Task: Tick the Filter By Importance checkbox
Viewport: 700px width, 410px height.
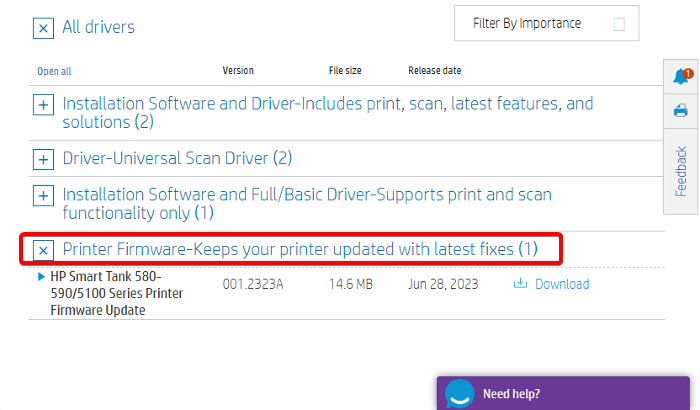Action: coord(619,24)
